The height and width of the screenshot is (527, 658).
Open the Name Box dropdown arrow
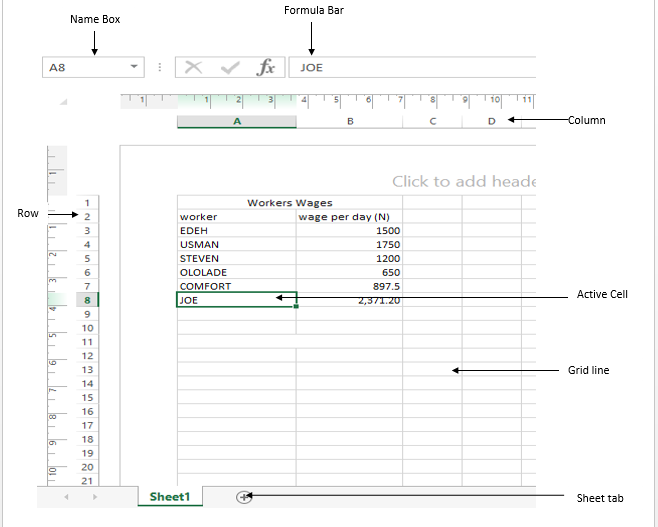[134, 67]
